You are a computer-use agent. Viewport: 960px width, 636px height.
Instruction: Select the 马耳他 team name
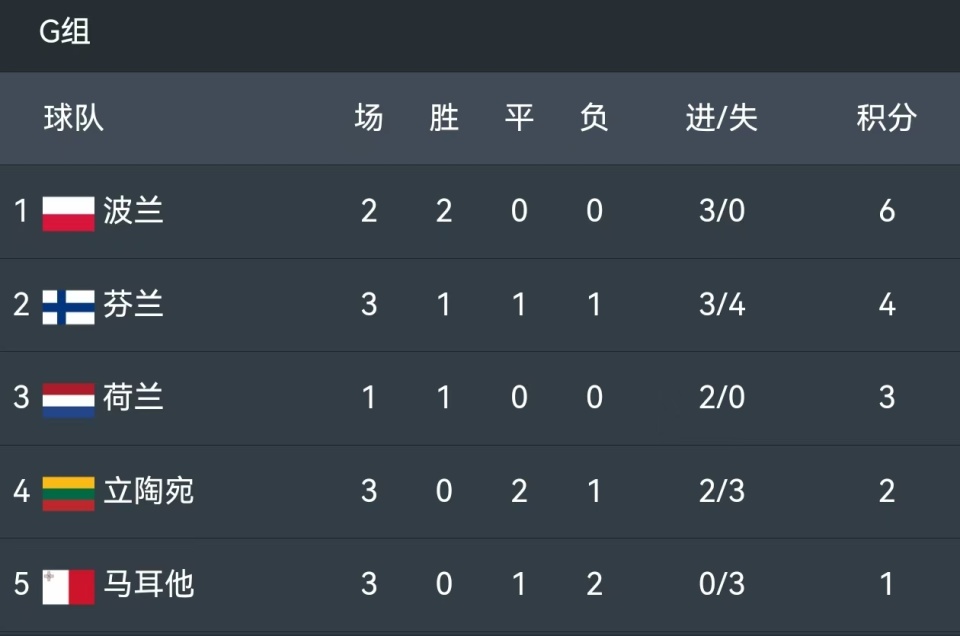[x=149, y=584]
